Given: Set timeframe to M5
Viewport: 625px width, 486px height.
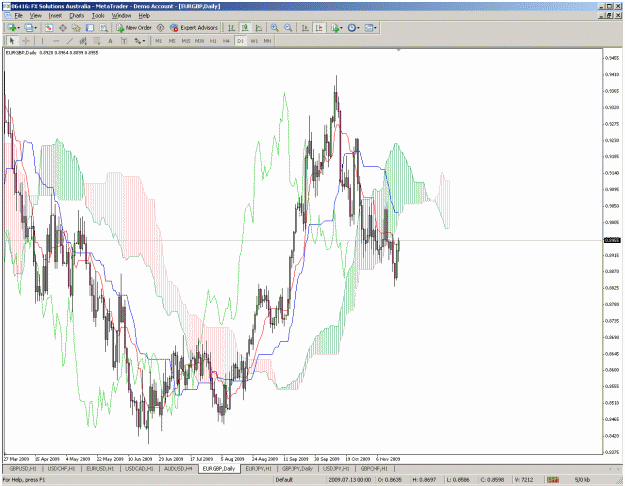Looking at the screenshot, I should coord(172,41).
